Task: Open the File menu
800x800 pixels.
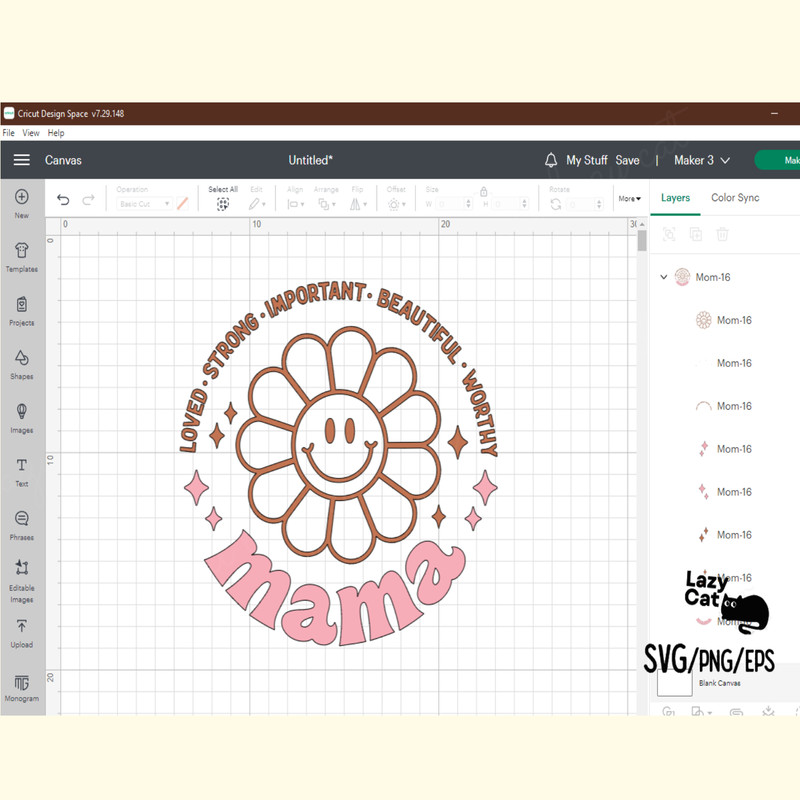Action: 8,132
